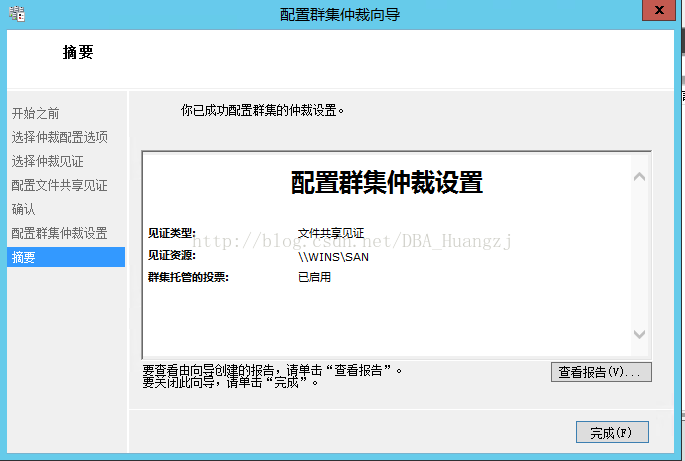Click the 群集托管的投票: label
685x461 pixels.
(188, 277)
